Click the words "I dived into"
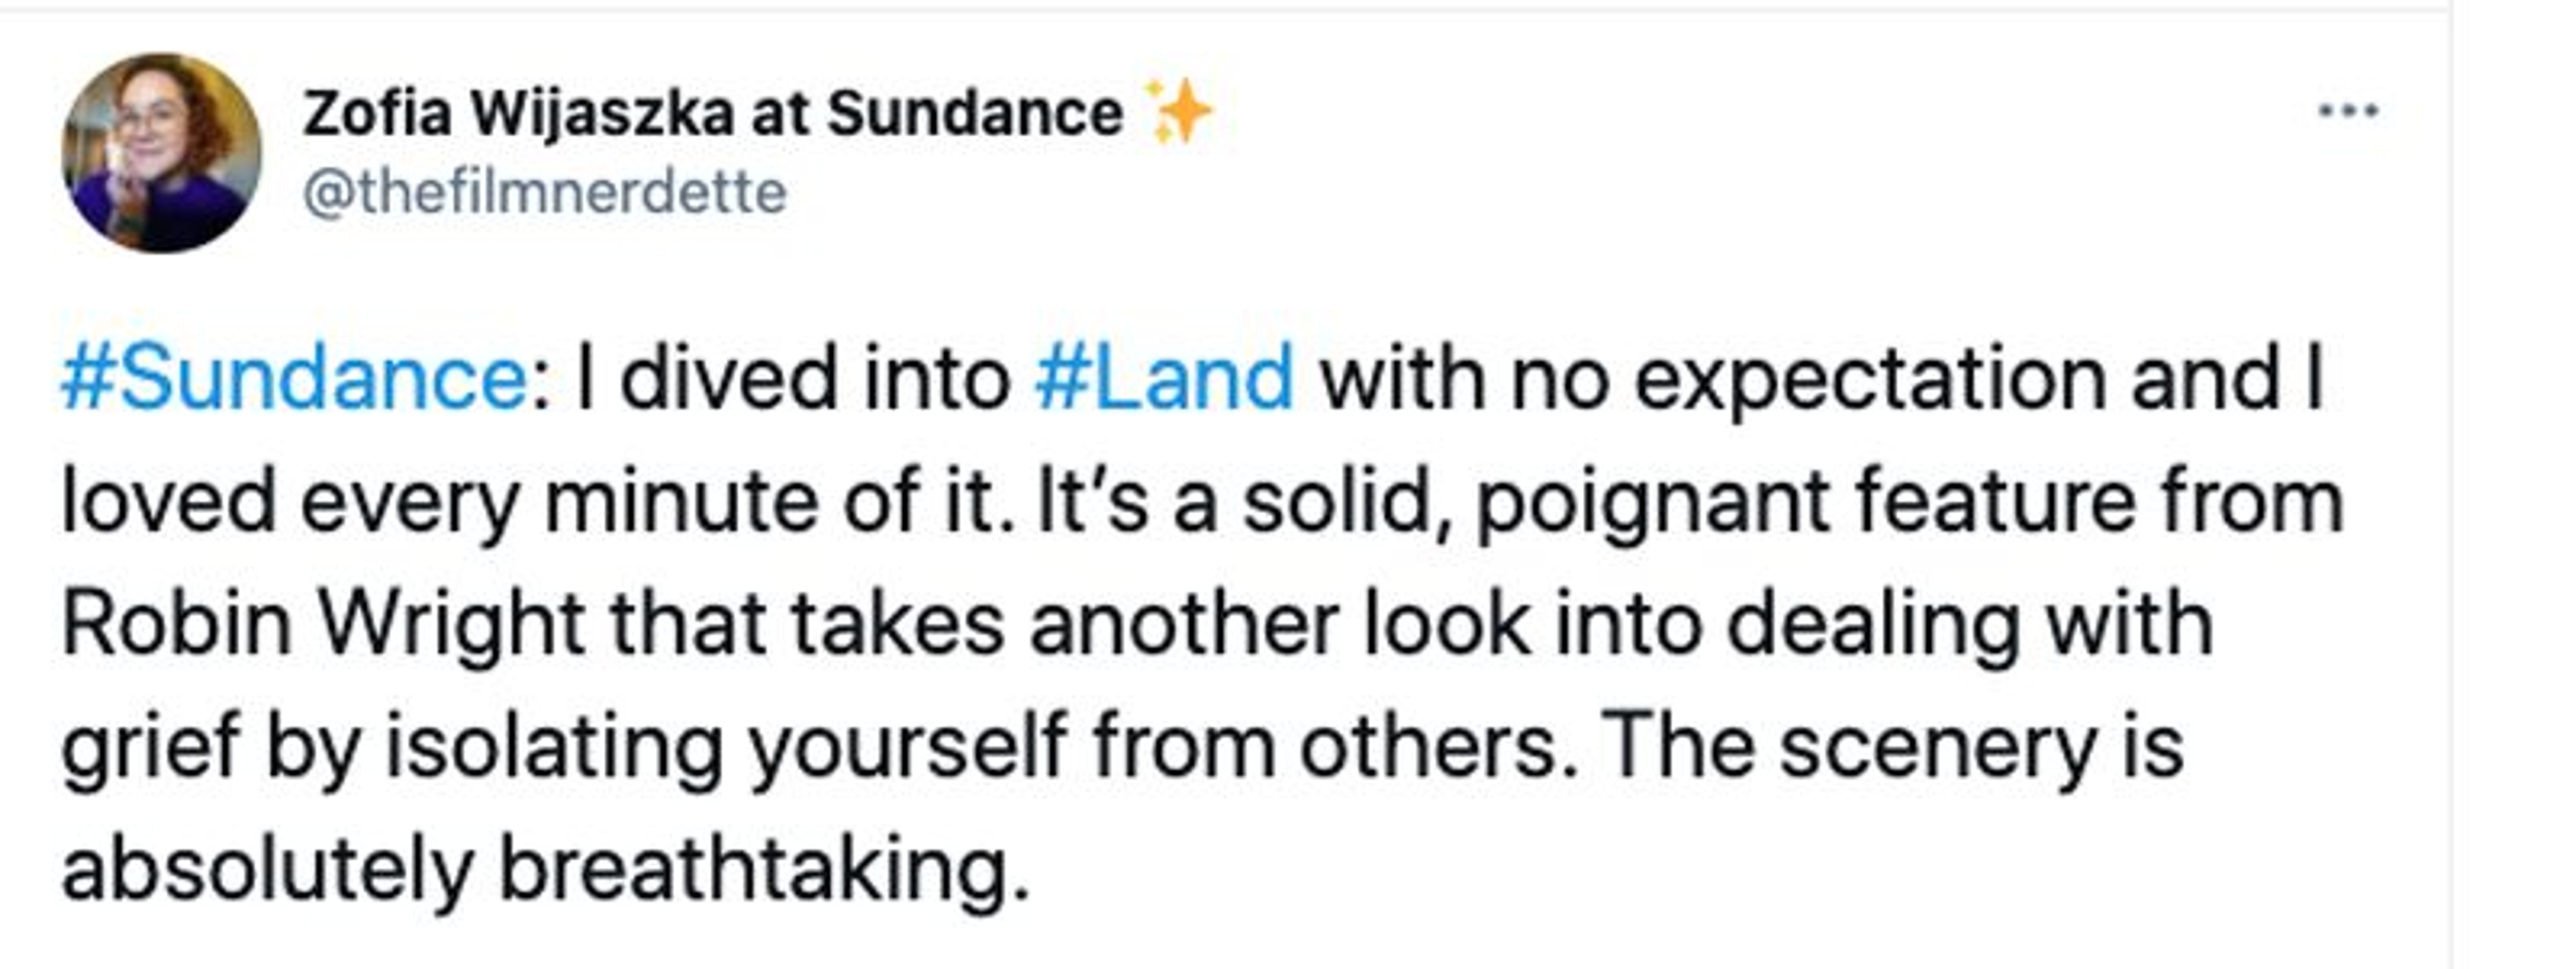Viewport: 2576px width, 969px height. 794,380
